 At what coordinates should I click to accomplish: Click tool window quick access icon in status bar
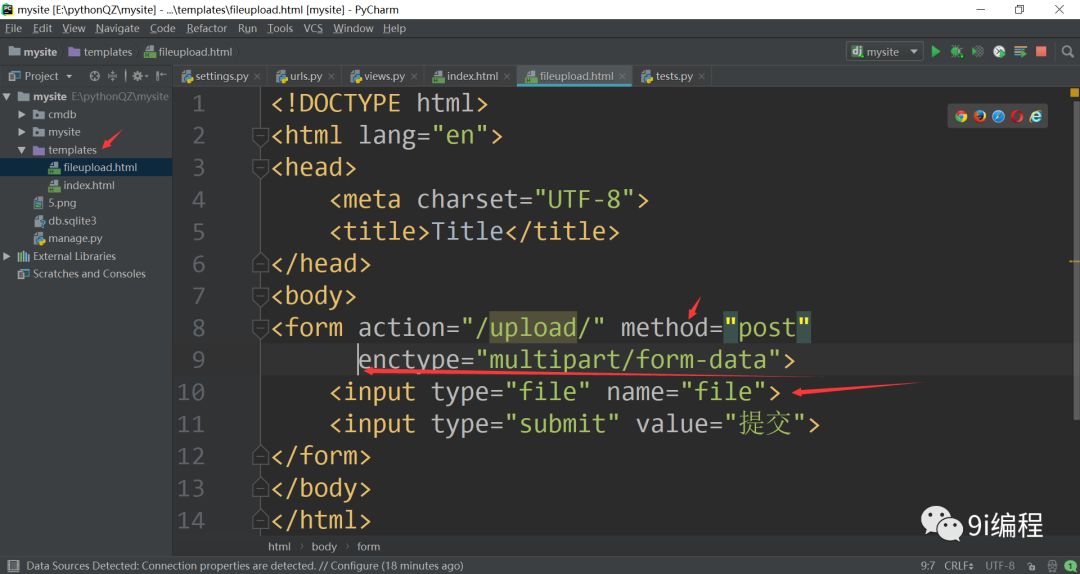(x=12, y=566)
